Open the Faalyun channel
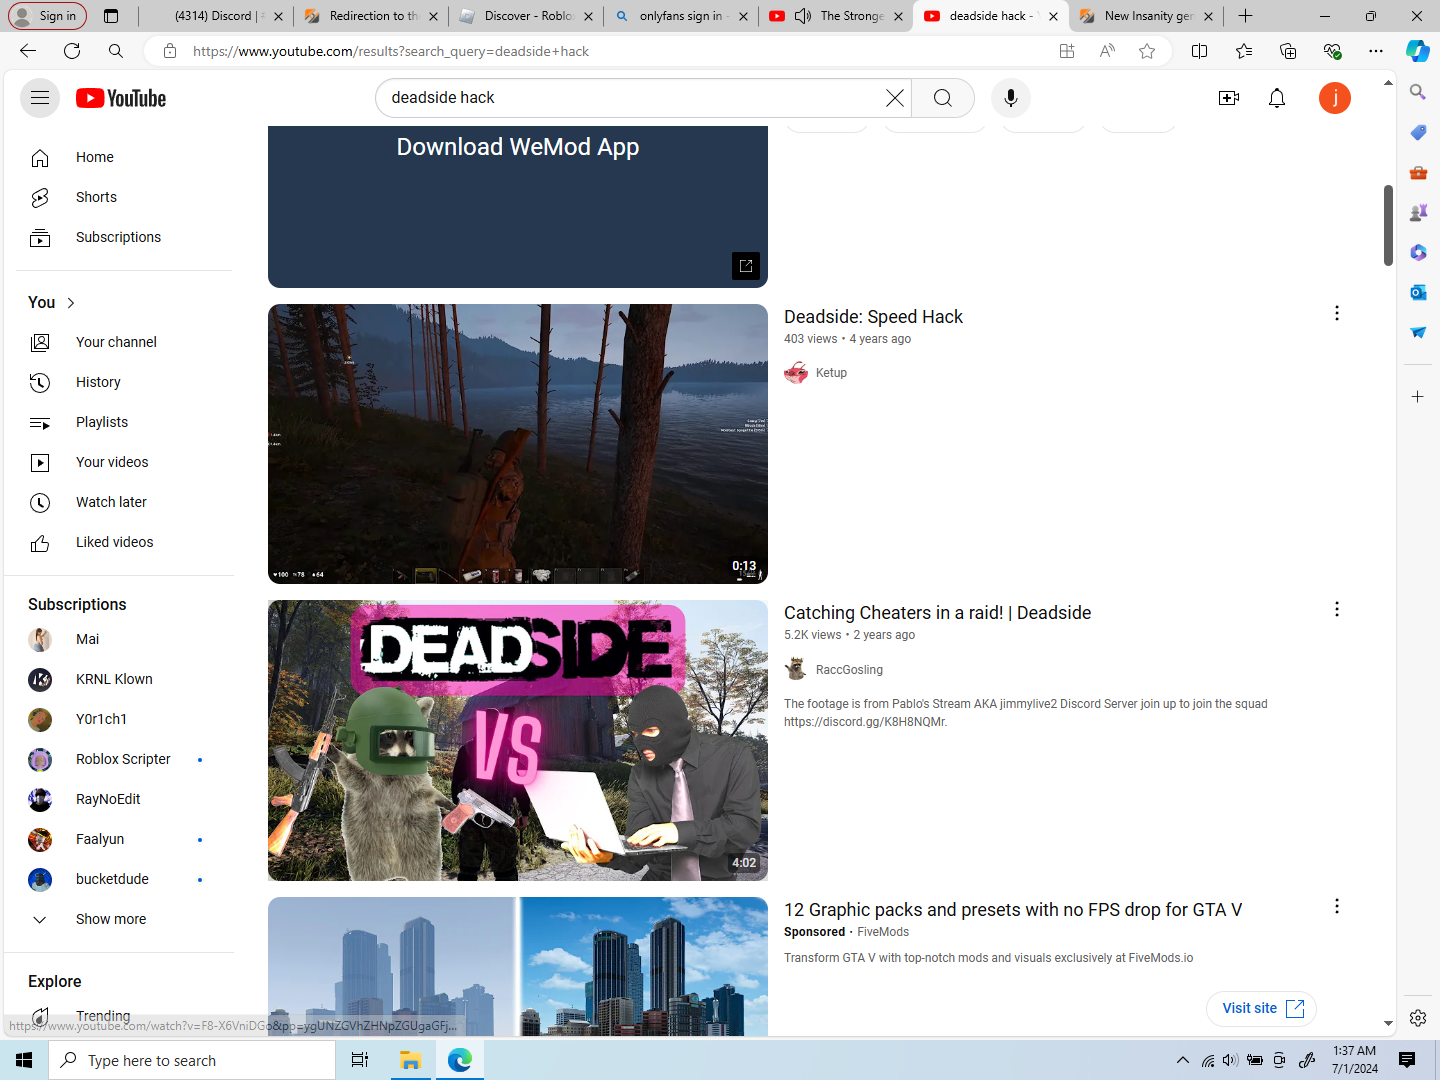This screenshot has width=1440, height=1080. pyautogui.click(x=124, y=839)
